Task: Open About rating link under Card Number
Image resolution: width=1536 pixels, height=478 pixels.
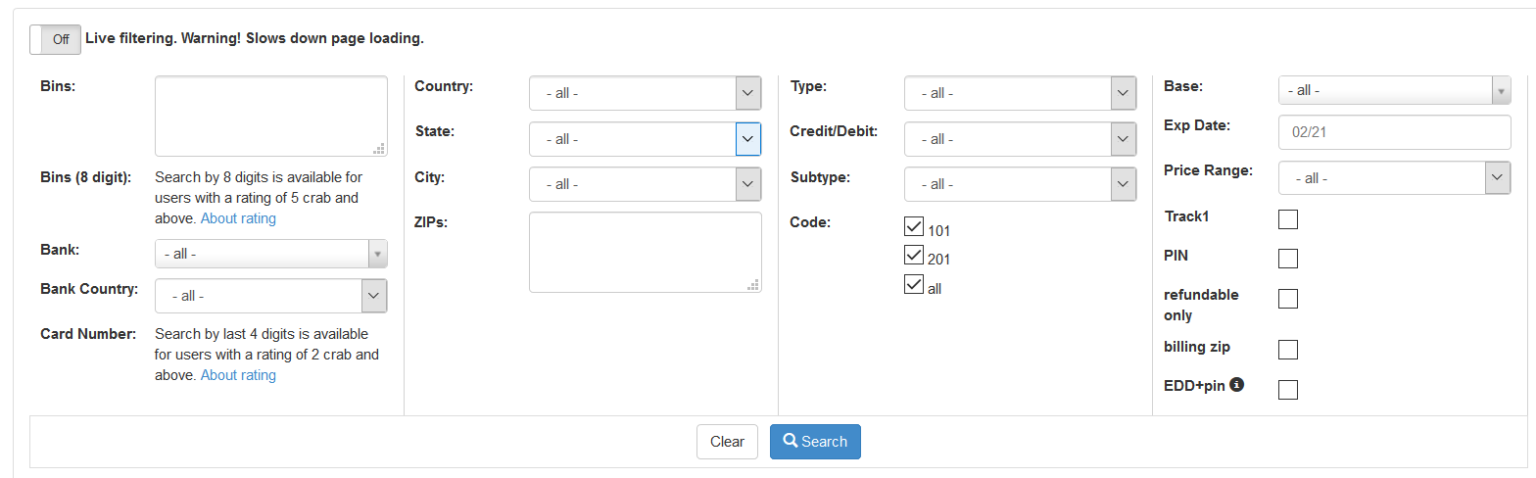Action: (x=238, y=375)
